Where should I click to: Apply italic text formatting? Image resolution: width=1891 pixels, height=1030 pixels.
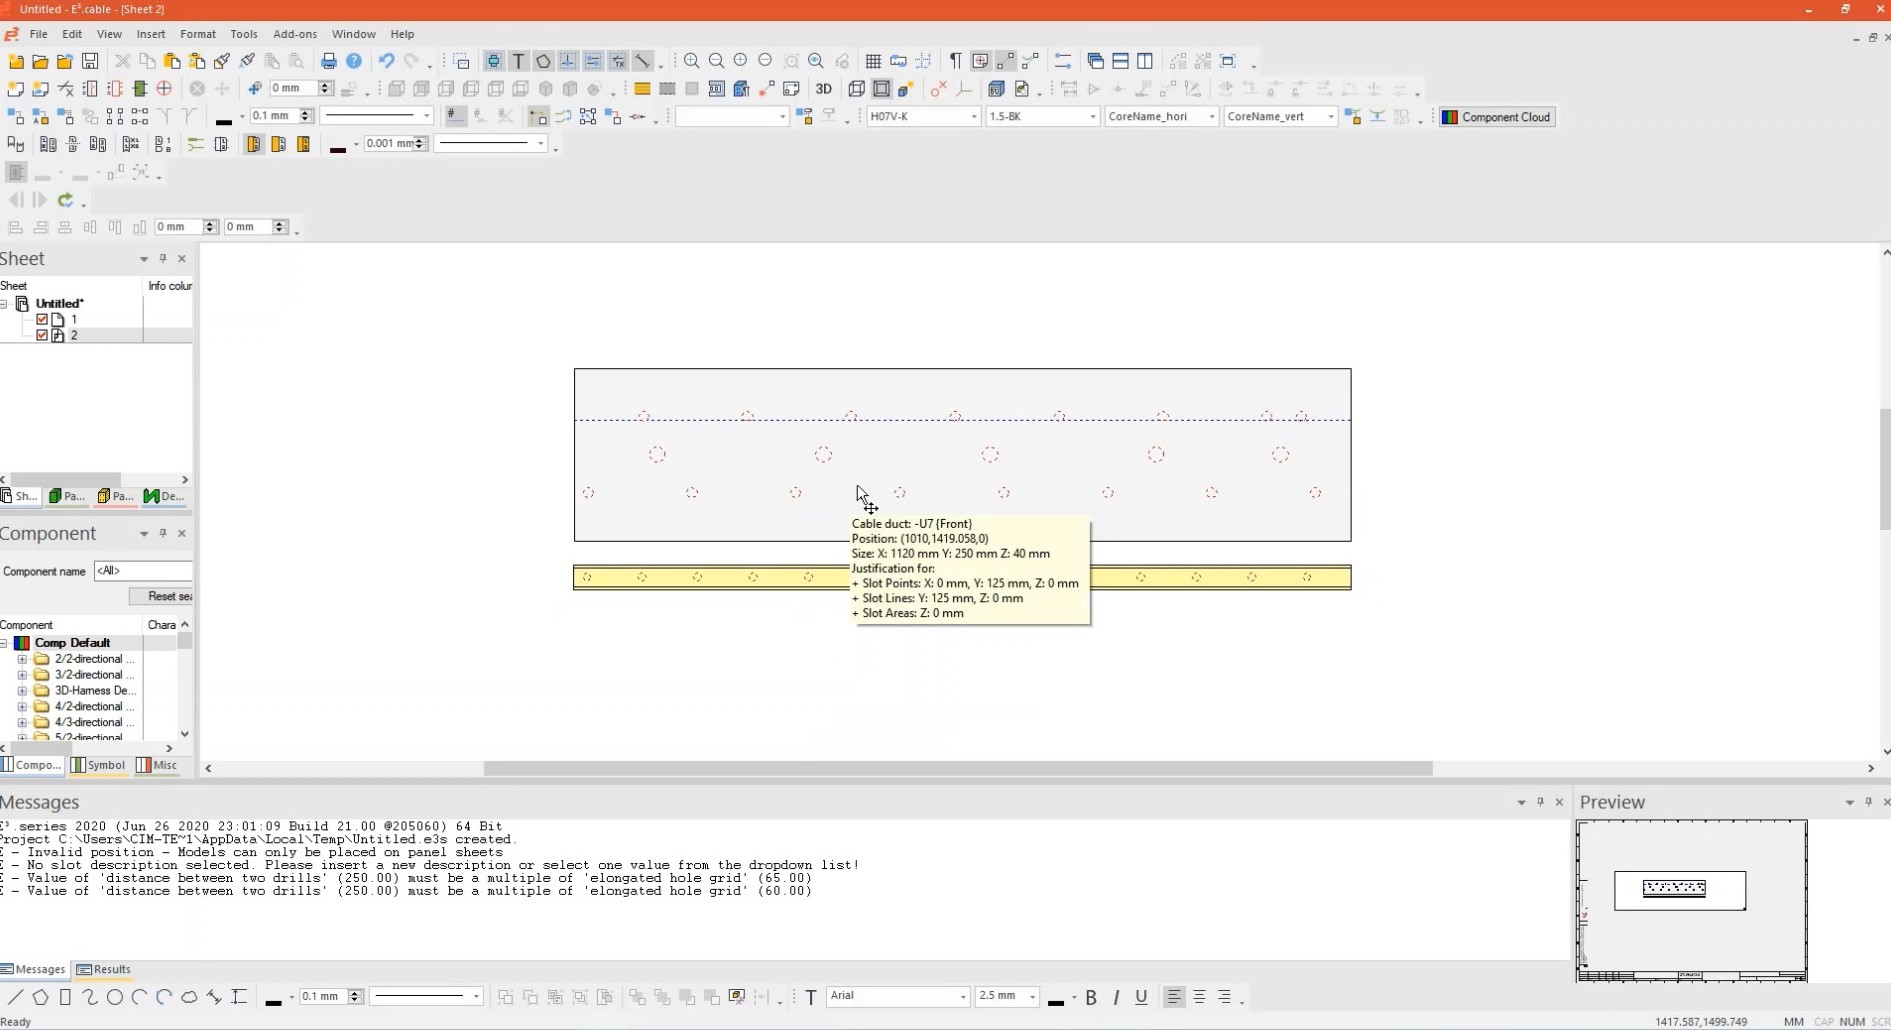[x=1116, y=997]
